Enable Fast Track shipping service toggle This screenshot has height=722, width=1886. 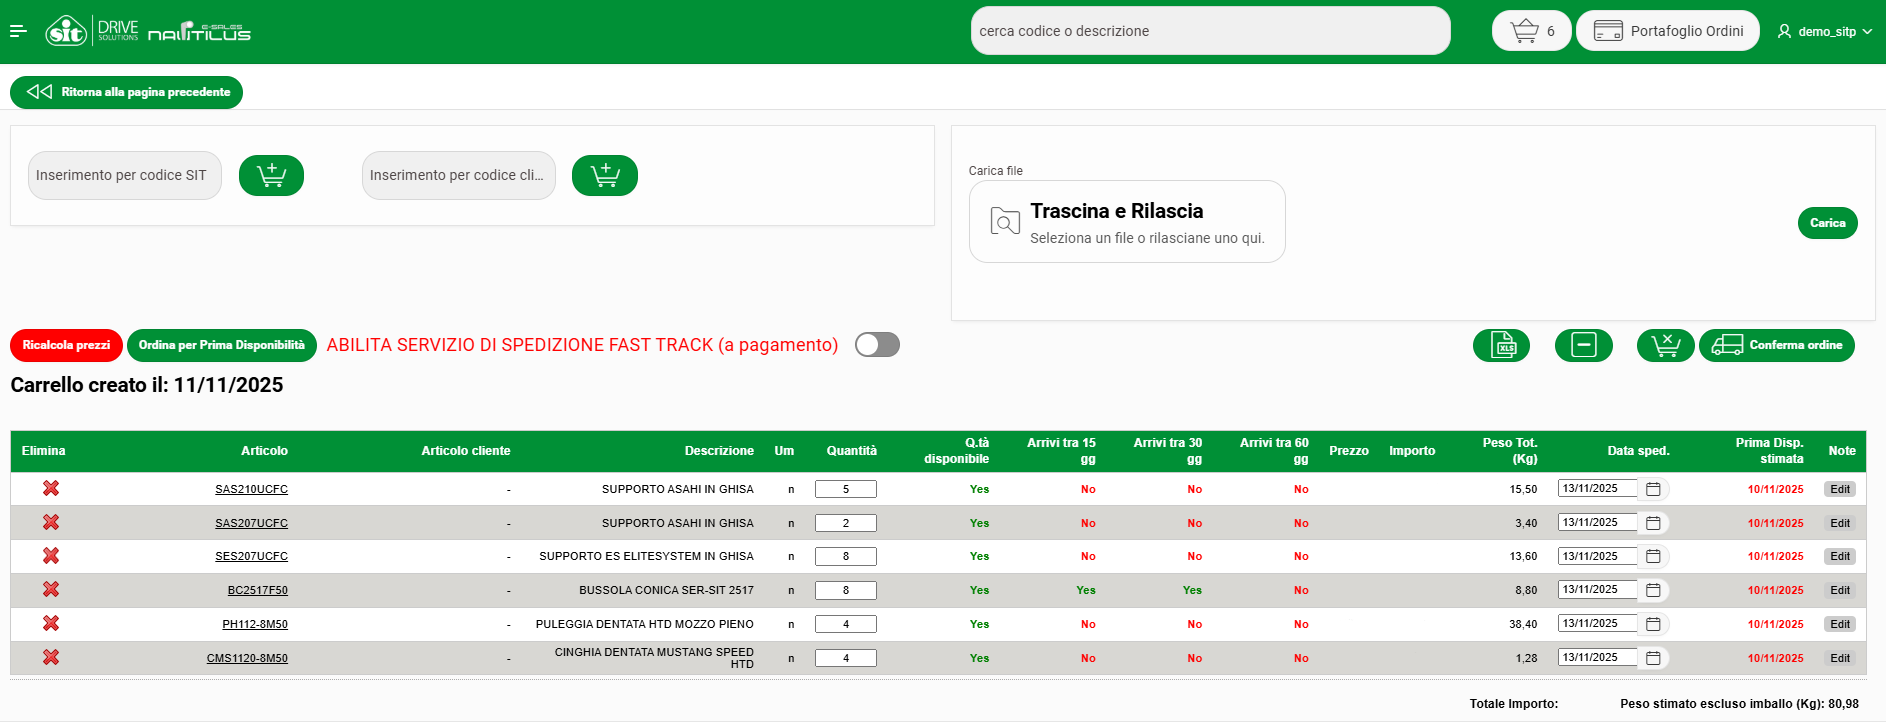(x=877, y=345)
